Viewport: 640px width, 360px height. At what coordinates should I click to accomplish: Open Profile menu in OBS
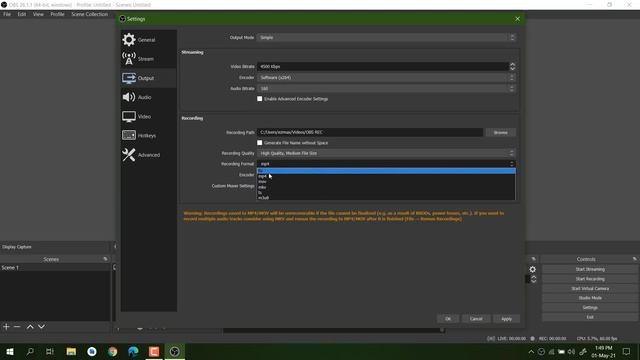click(57, 14)
